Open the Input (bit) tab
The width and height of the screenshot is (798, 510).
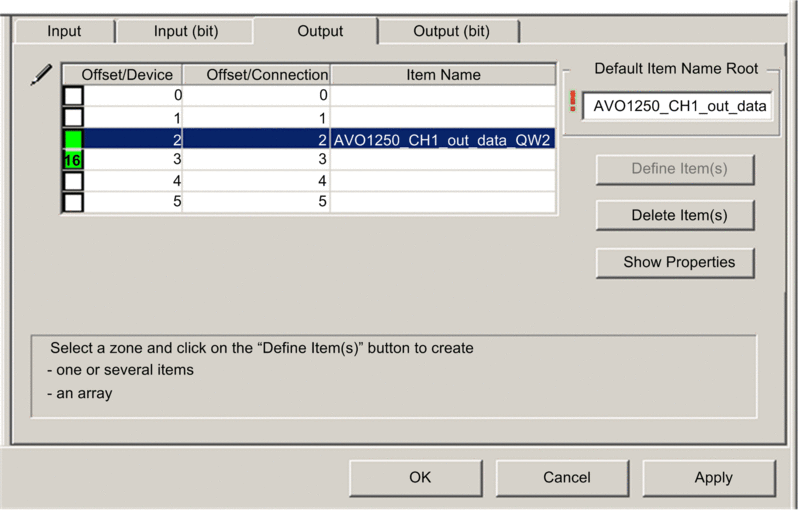coord(185,31)
